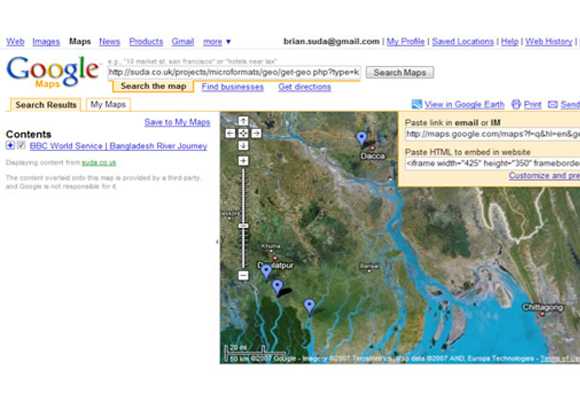The height and width of the screenshot is (406, 580).
Task: Pan the map left with the arrow
Action: 230,133
